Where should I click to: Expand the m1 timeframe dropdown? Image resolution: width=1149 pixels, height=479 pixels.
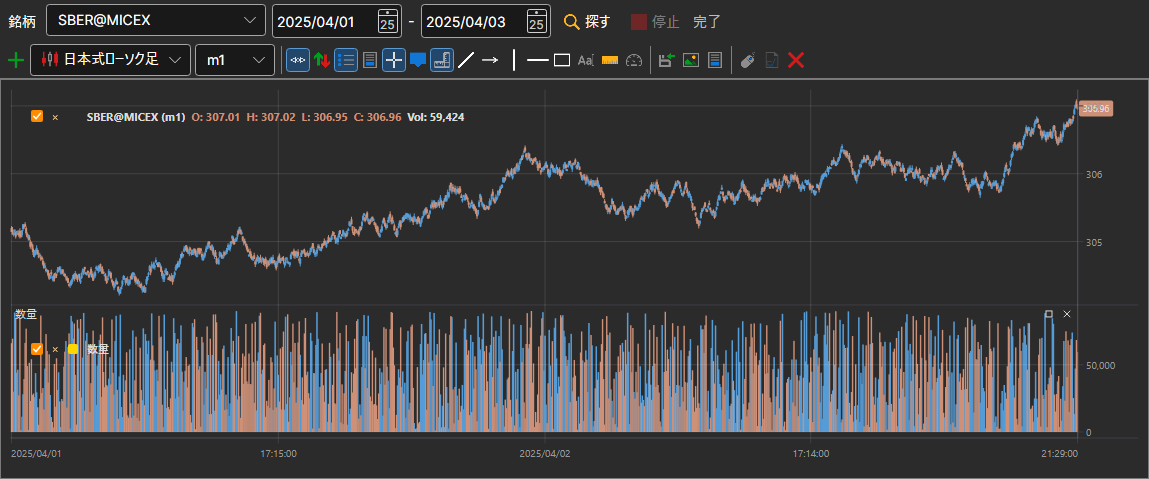click(x=235, y=60)
